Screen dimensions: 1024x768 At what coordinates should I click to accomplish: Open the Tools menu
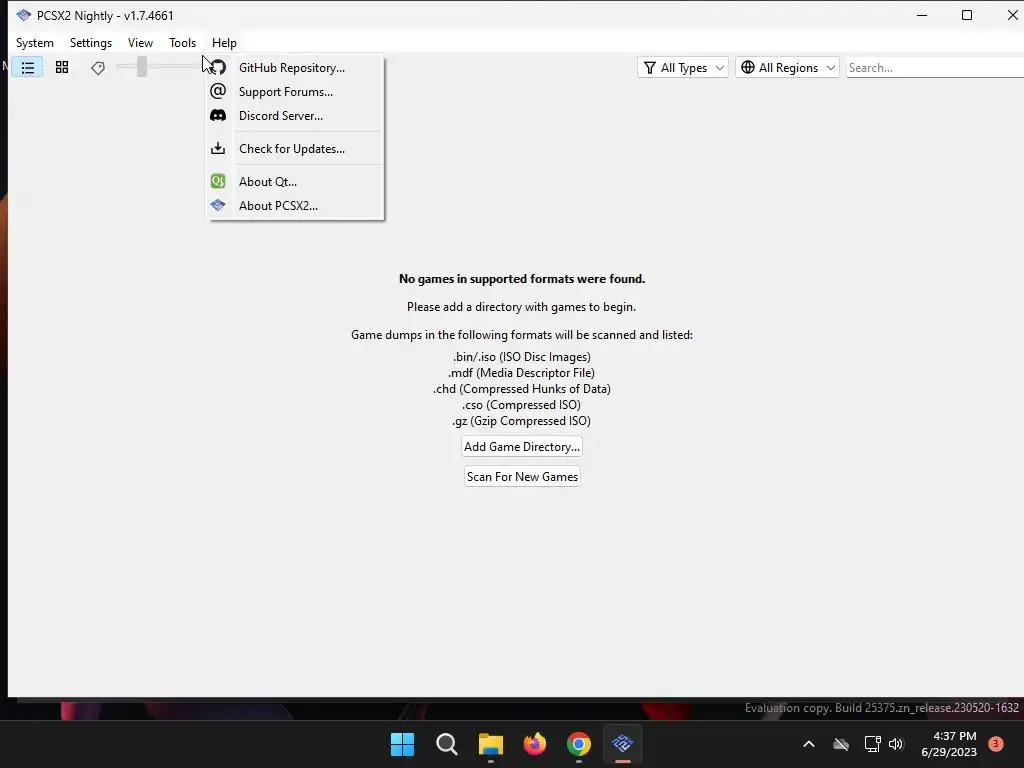182,43
